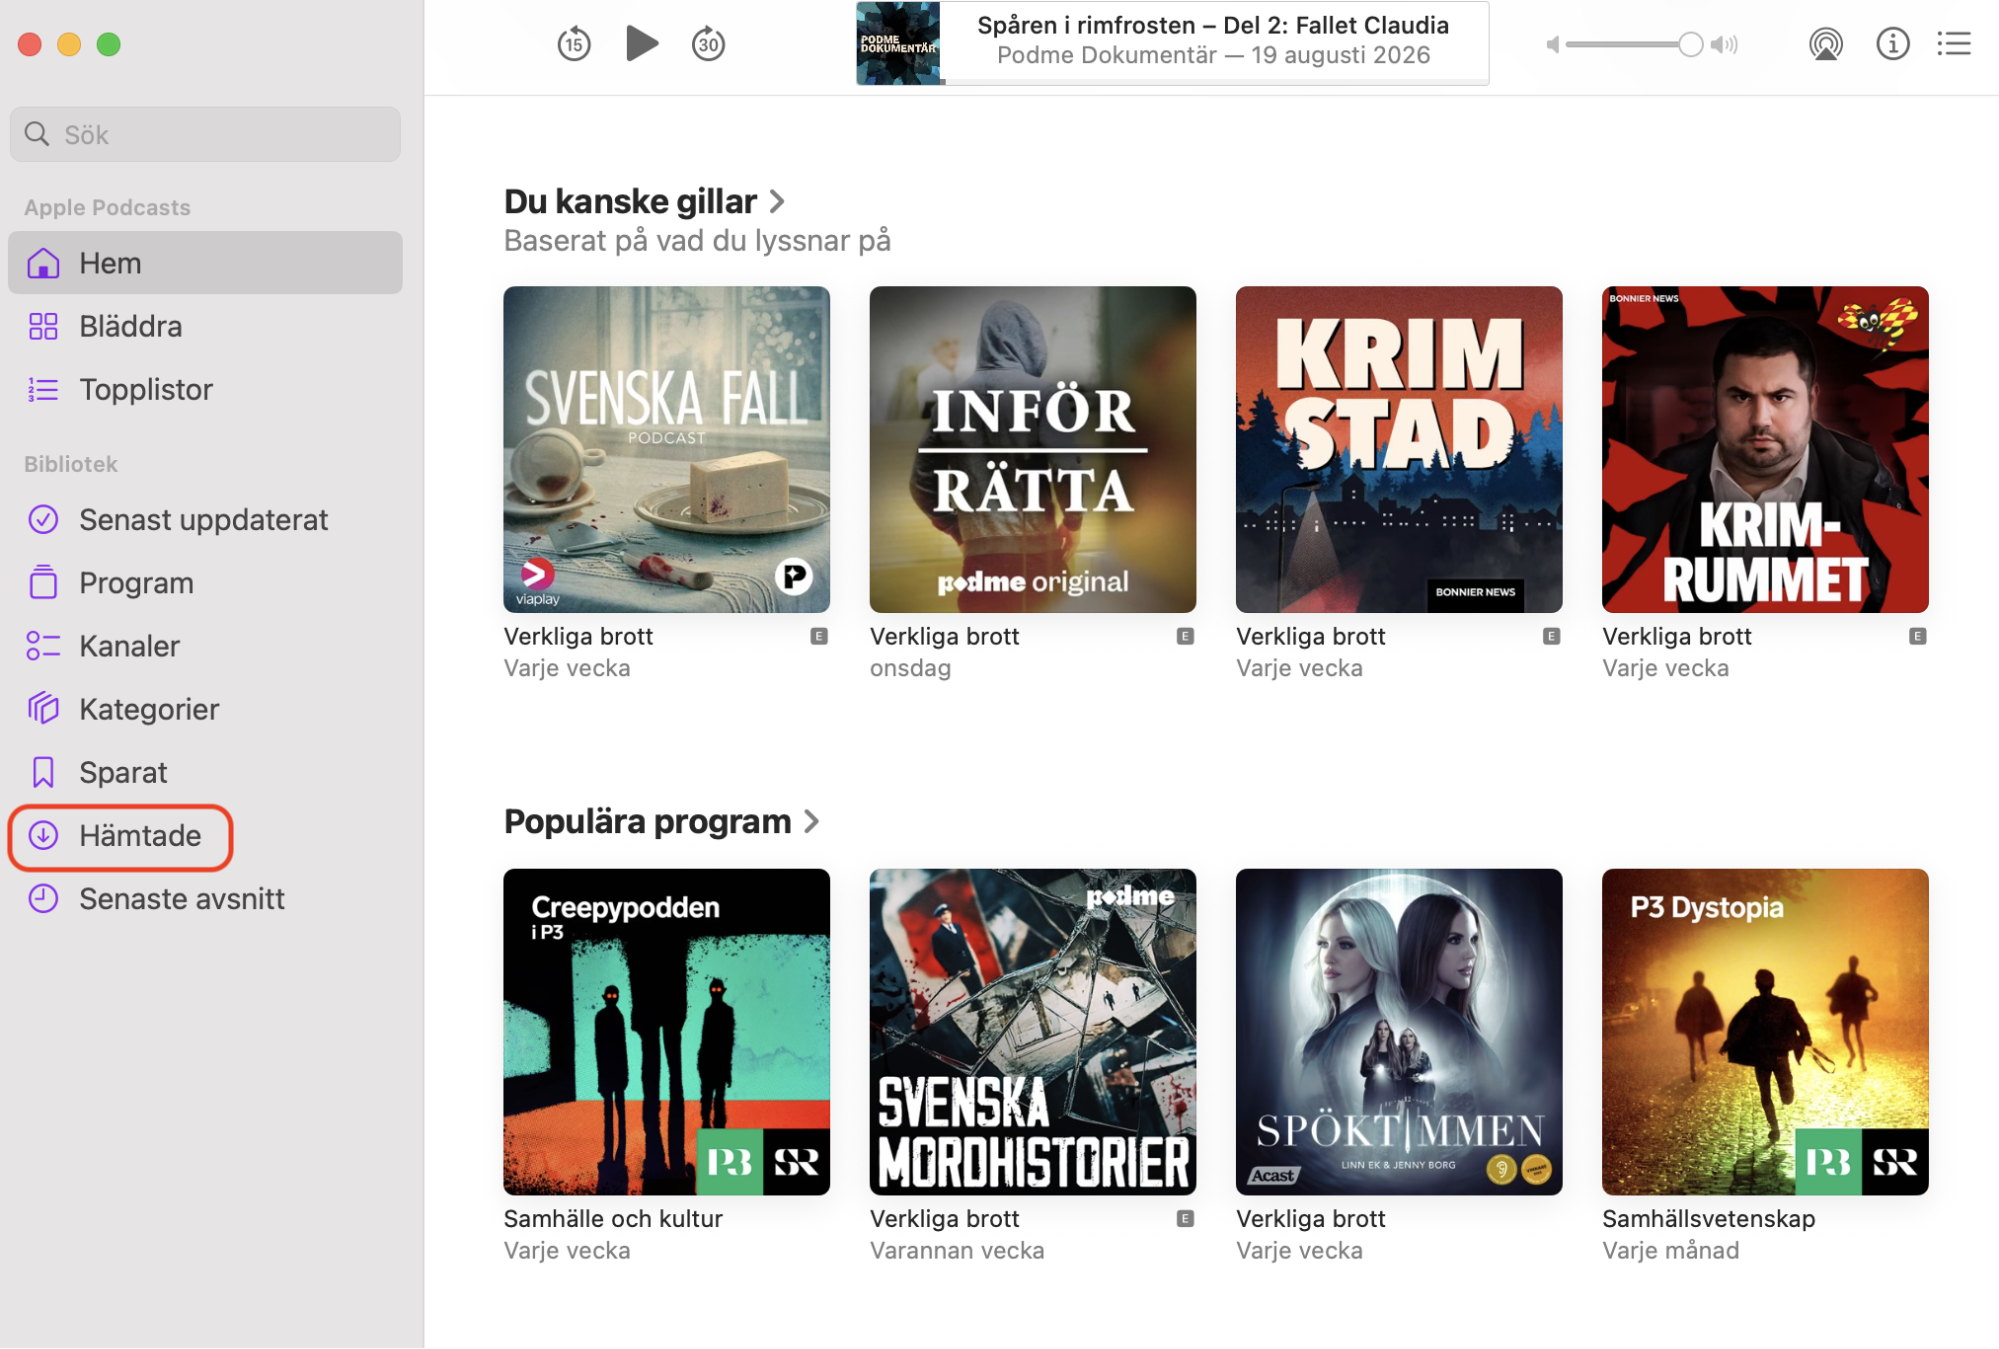Open the P3 Dystopia podcast cover
This screenshot has width=1999, height=1349.
(x=1764, y=1031)
